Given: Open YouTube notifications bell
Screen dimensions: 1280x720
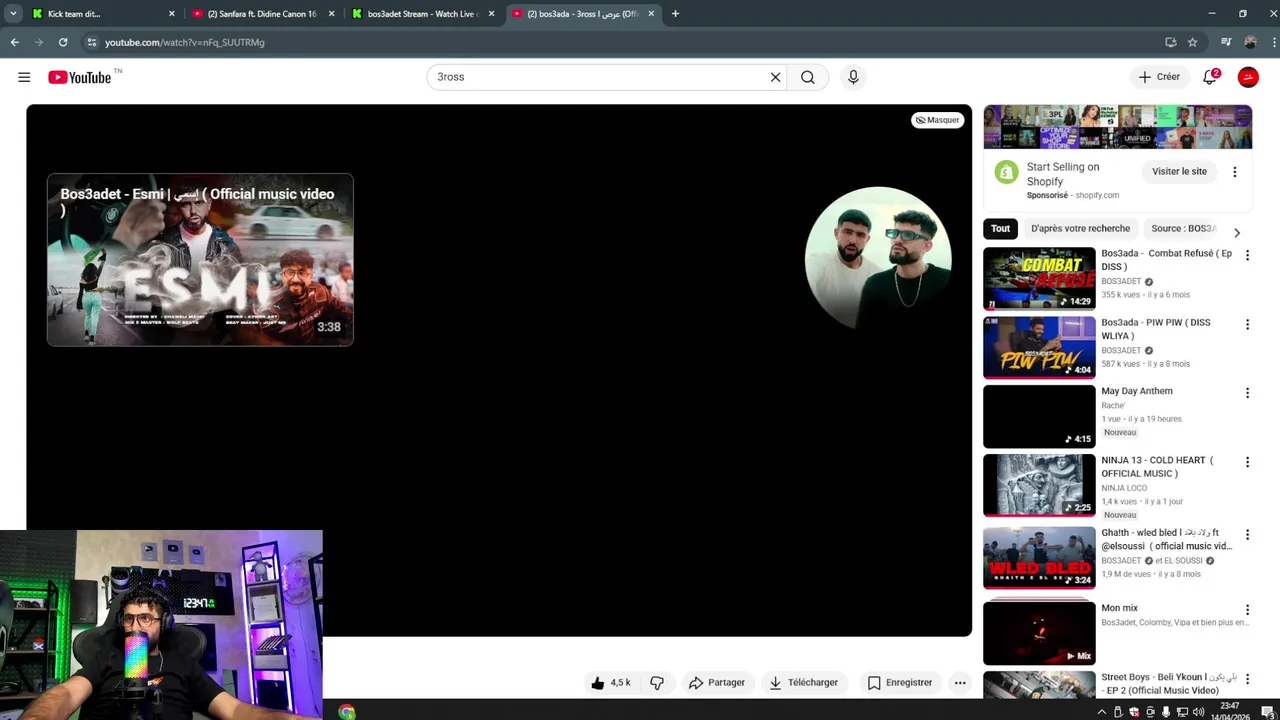Looking at the screenshot, I should [x=1210, y=77].
